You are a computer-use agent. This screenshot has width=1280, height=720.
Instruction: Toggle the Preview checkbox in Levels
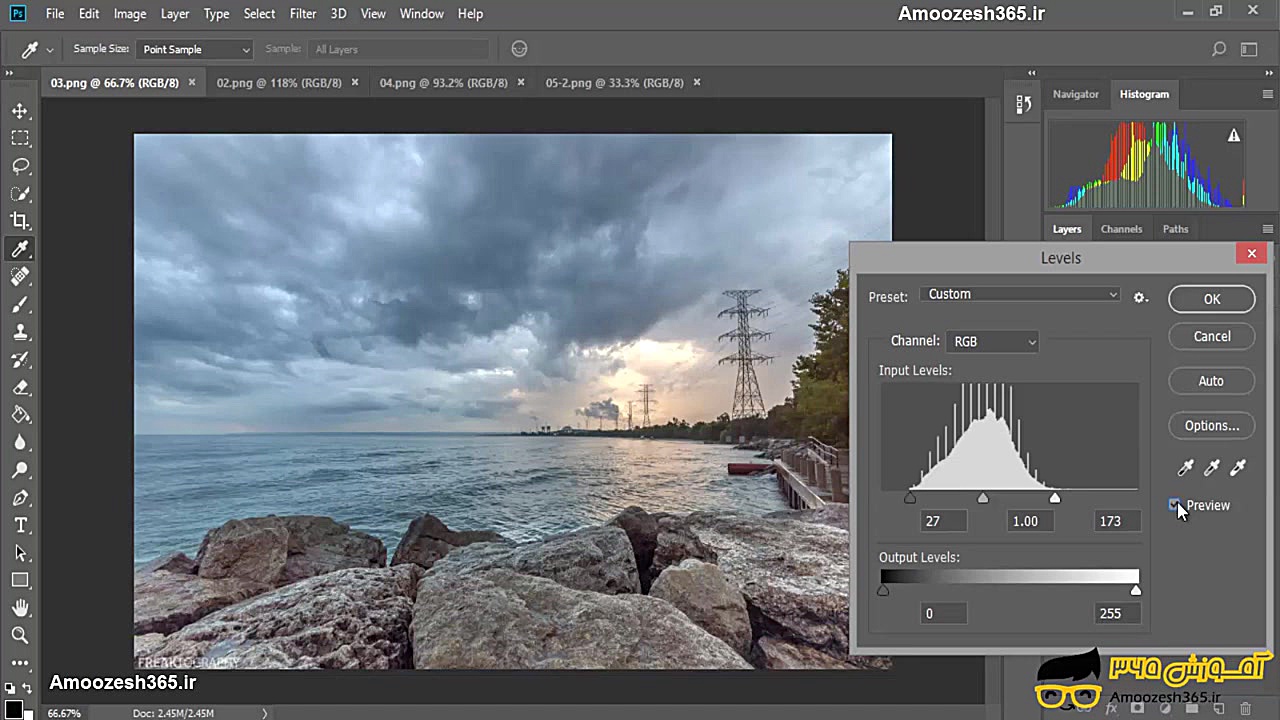click(1176, 506)
